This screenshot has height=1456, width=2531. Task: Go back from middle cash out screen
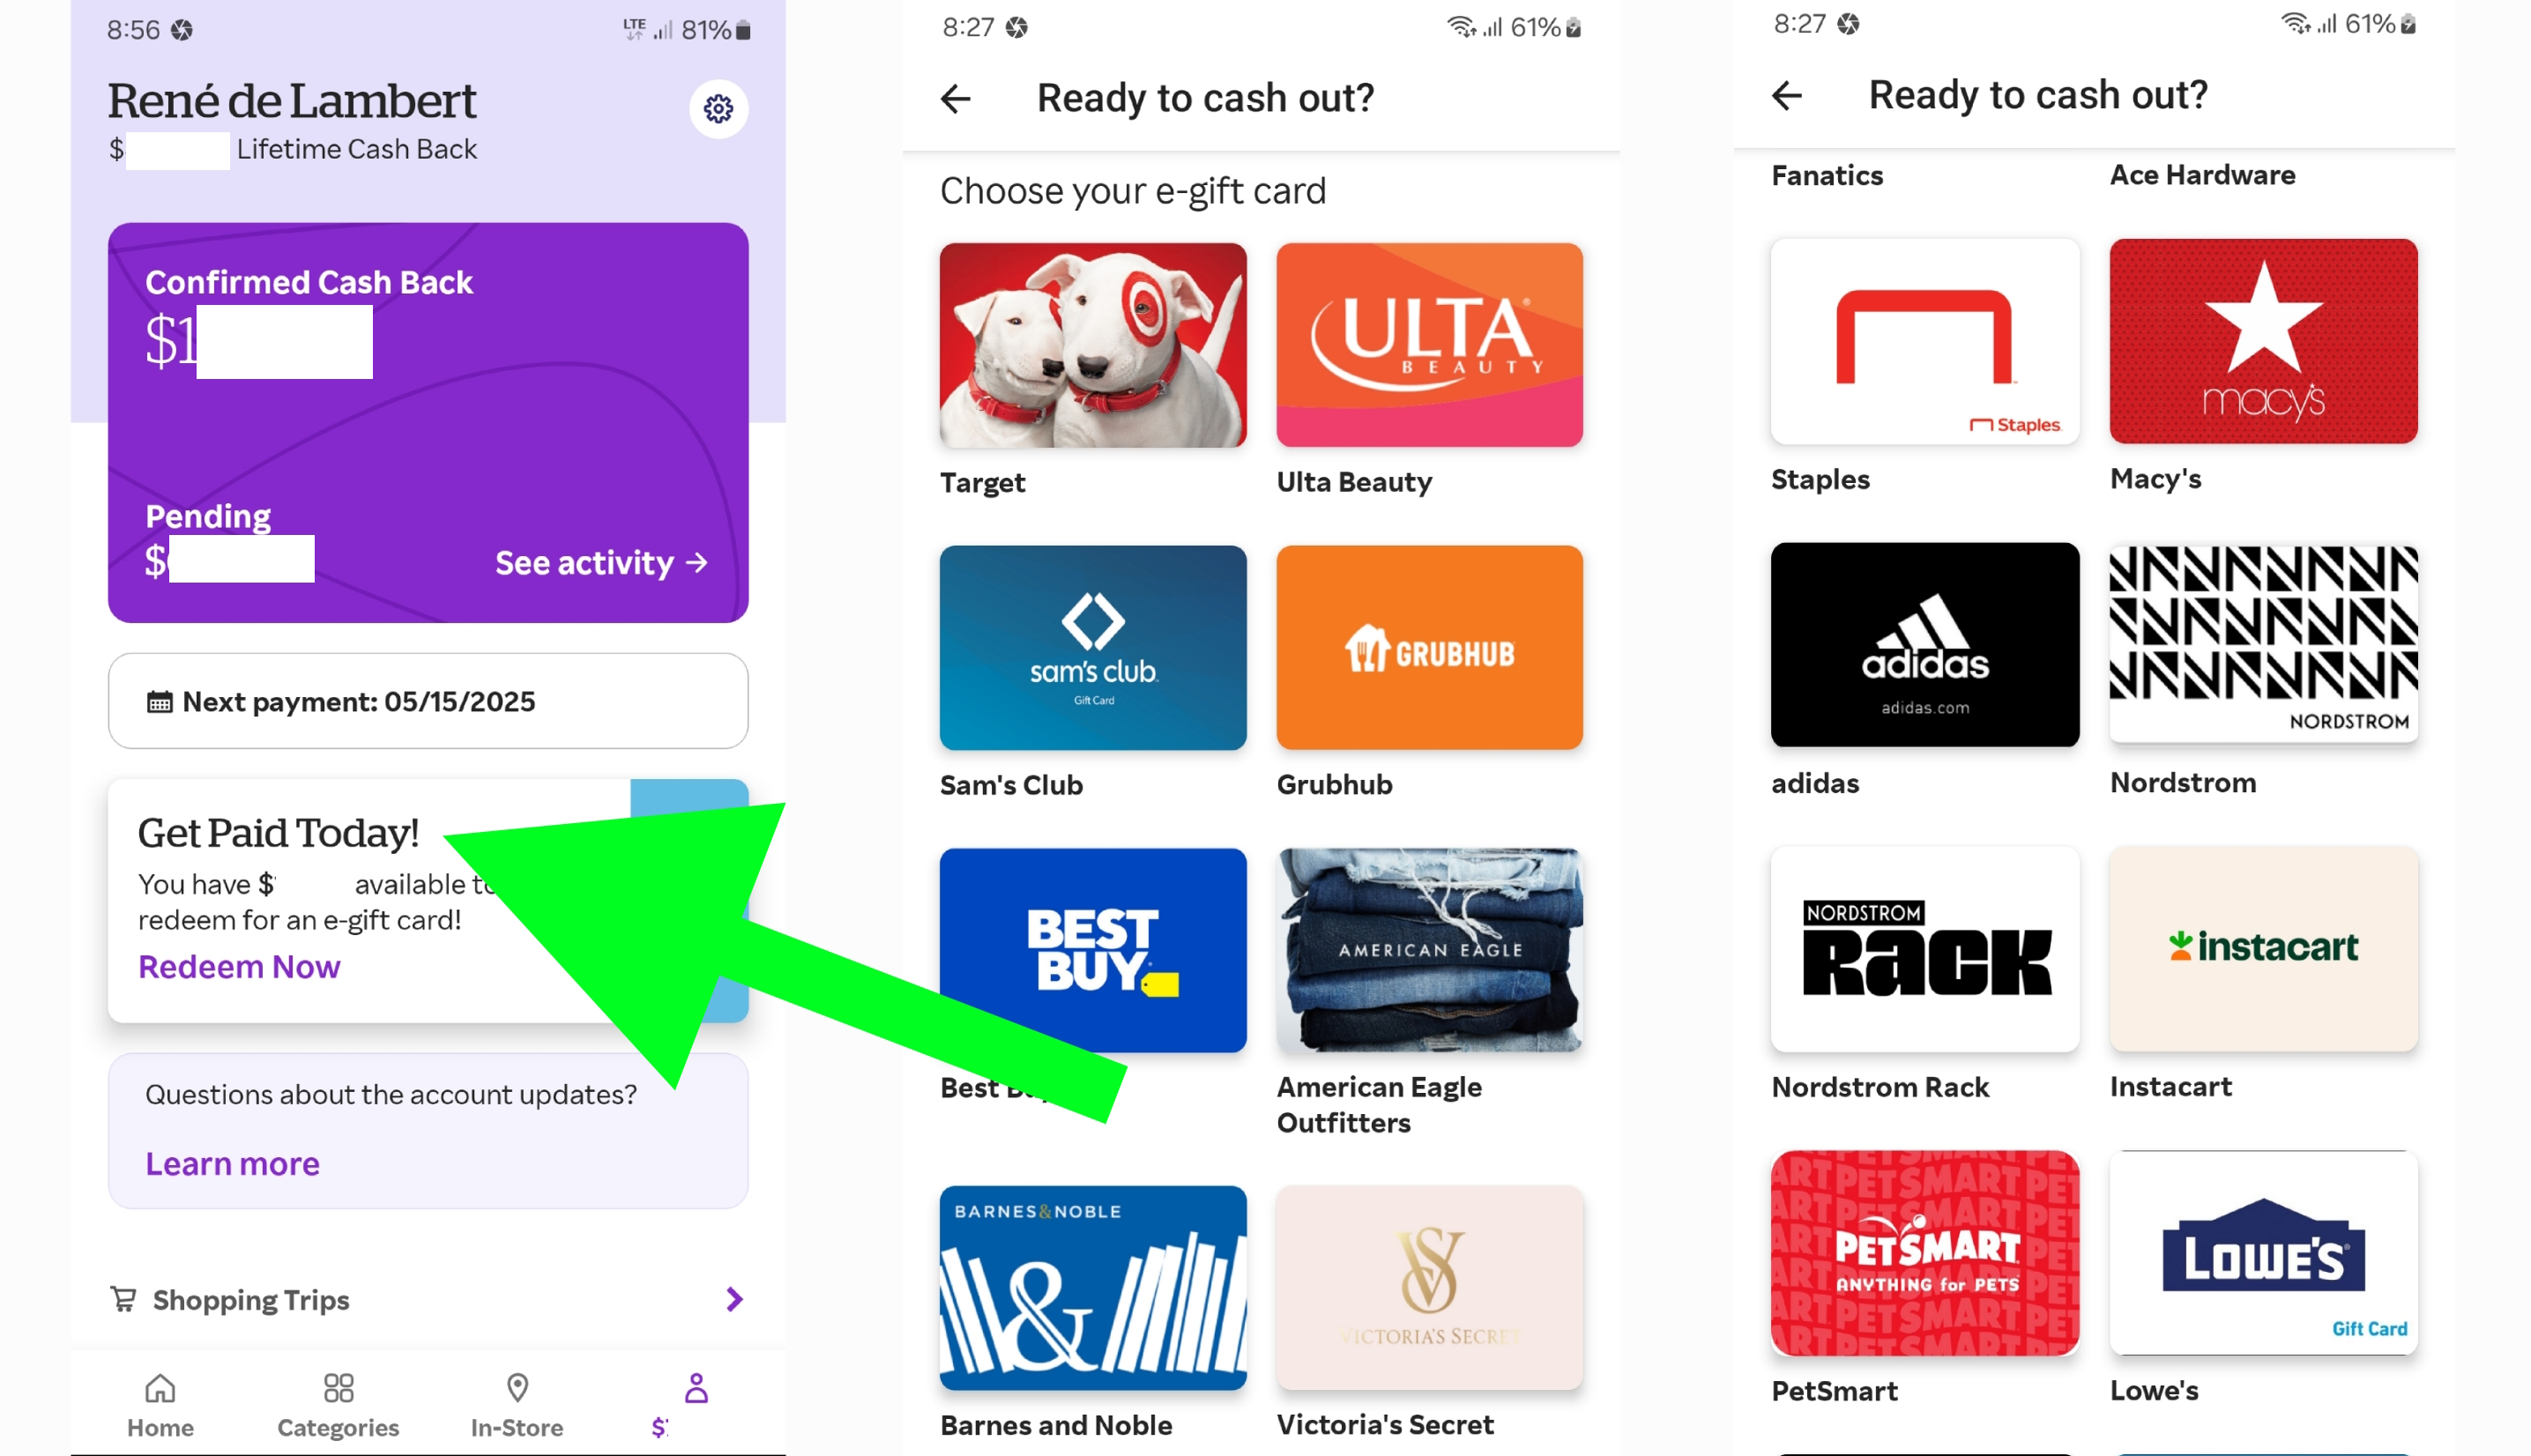[956, 98]
